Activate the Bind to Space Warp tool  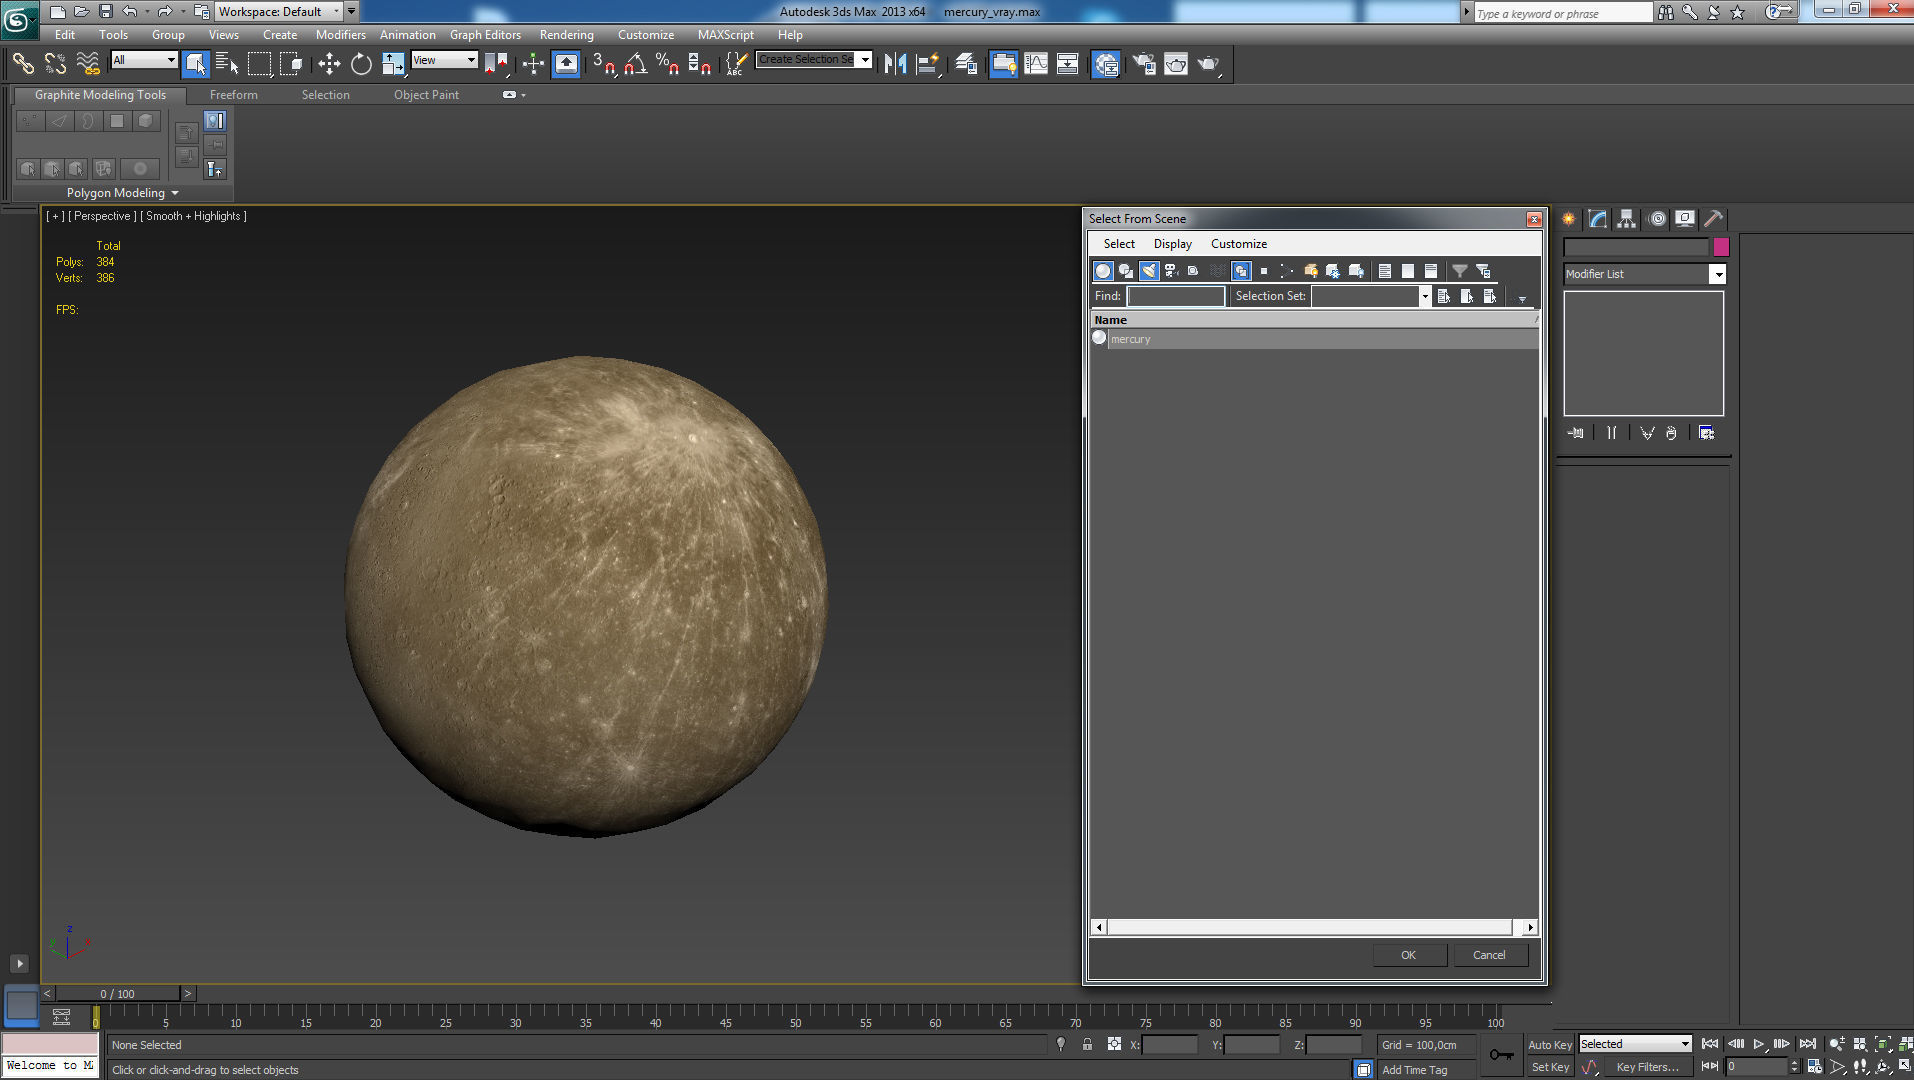[x=88, y=64]
